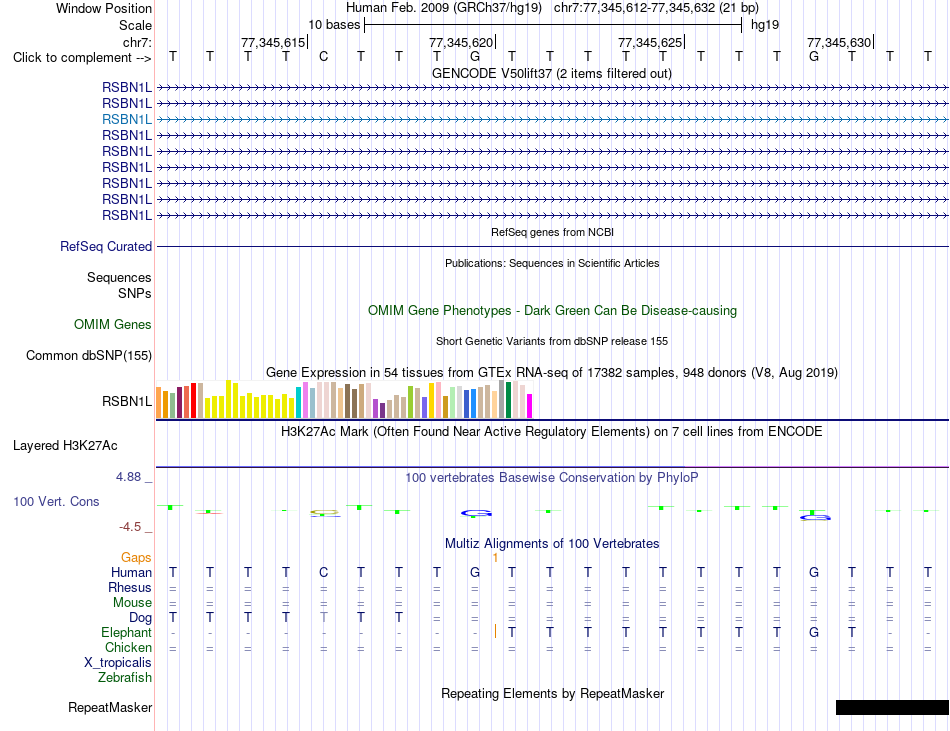Click the '10 bases' scale bar label

click(334, 25)
